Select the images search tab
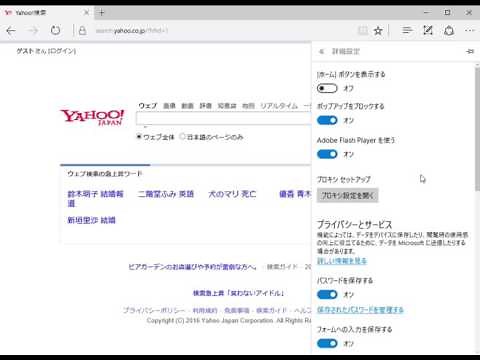Screen dimensions: 480x360 point(169,106)
